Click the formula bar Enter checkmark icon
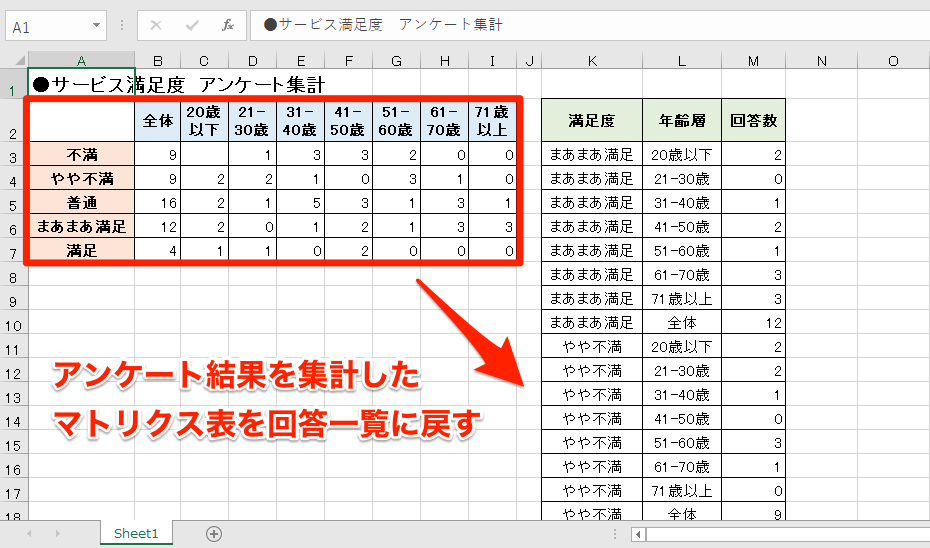The height and width of the screenshot is (548, 930). pos(192,25)
